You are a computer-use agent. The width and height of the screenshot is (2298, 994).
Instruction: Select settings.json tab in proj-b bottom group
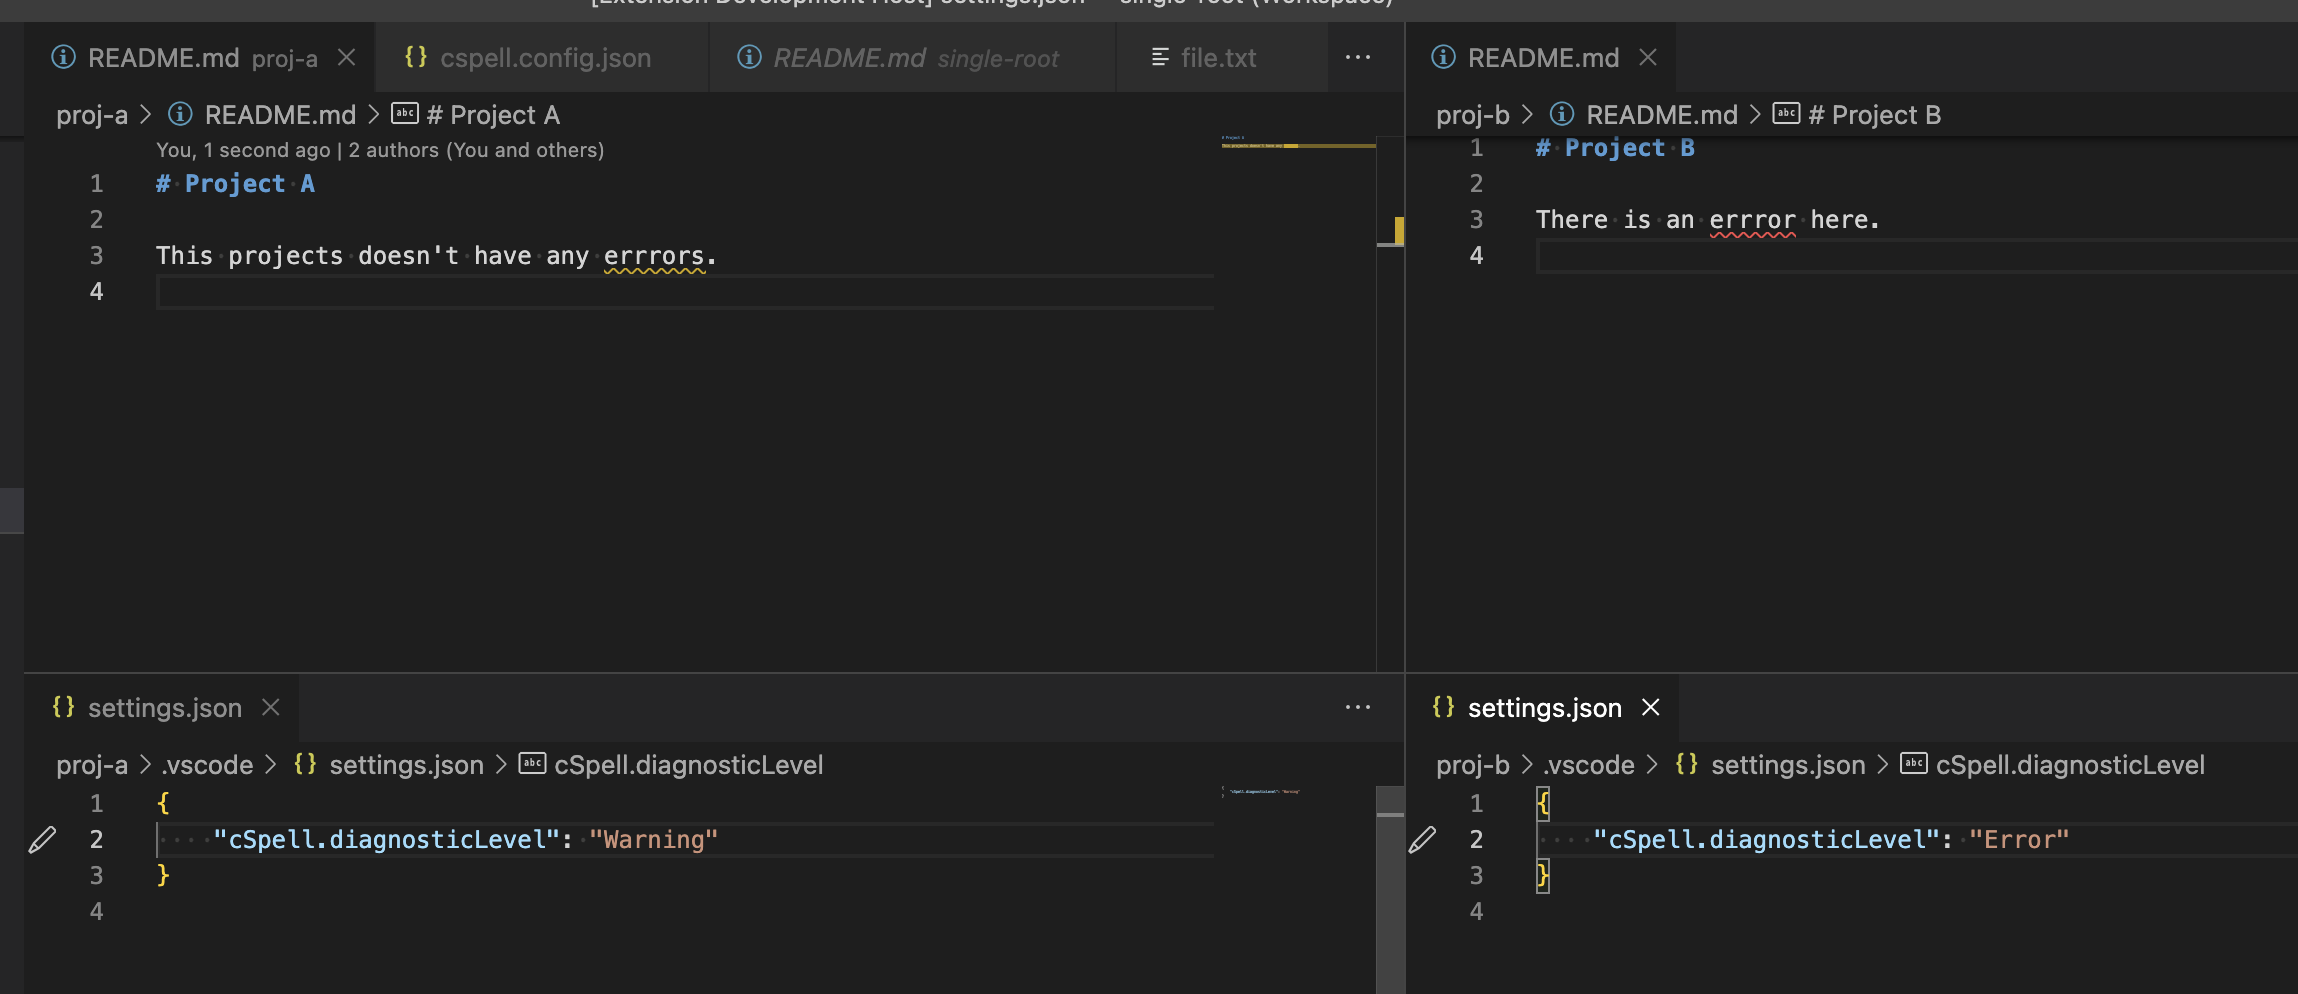1543,708
